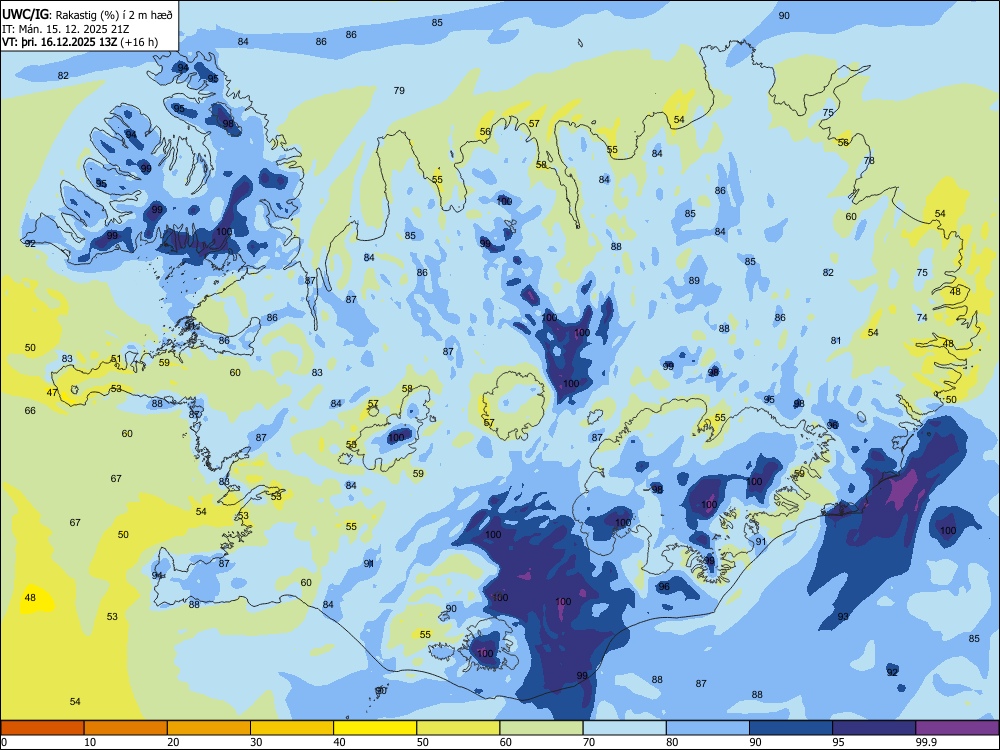Image resolution: width=1000 pixels, height=750 pixels.
Task: Choose the purple legend swatch above 99.9
Action: (x=957, y=728)
